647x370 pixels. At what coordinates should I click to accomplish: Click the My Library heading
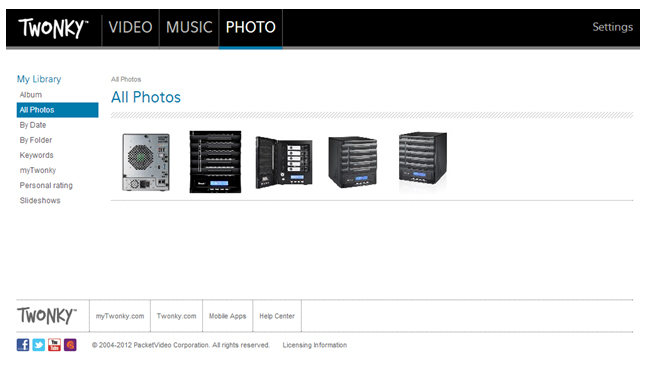coord(39,79)
